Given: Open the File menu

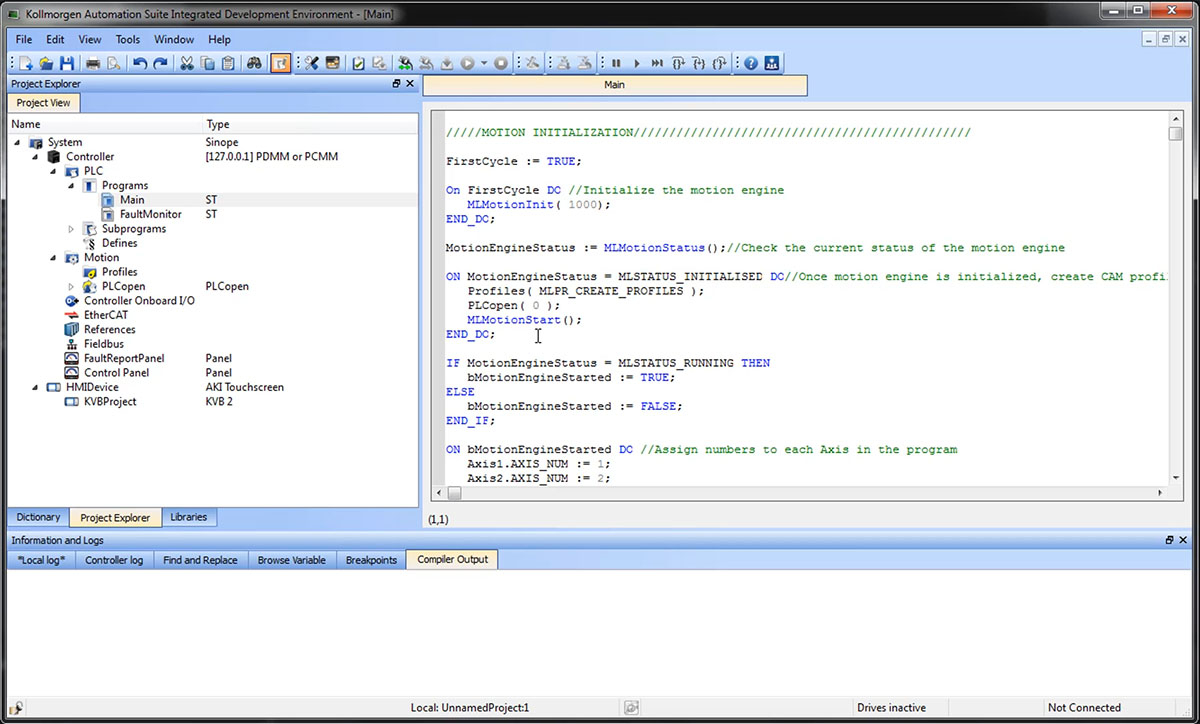Looking at the screenshot, I should pos(24,40).
